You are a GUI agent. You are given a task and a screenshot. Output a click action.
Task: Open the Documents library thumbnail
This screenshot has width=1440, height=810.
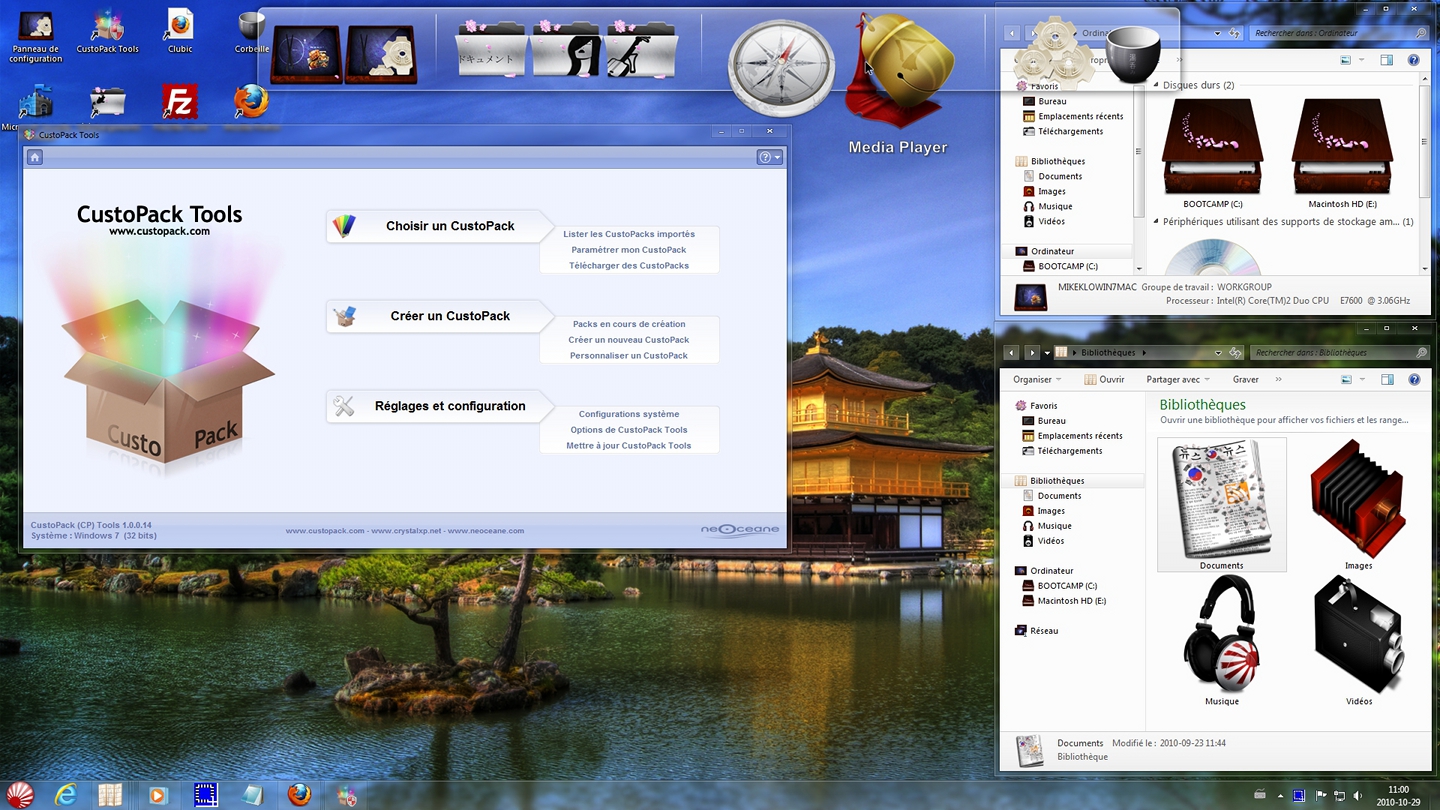pyautogui.click(x=1222, y=504)
